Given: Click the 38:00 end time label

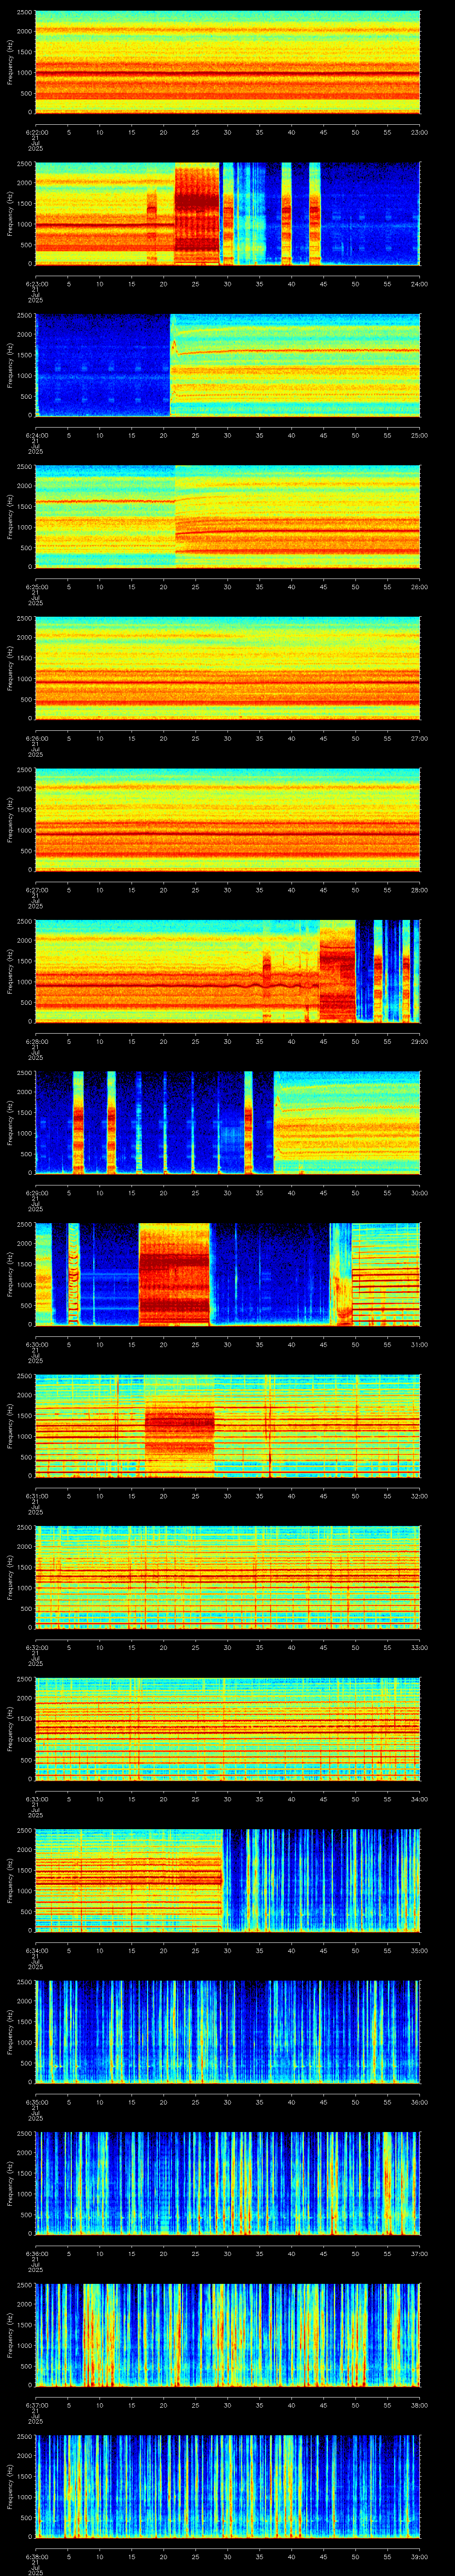Looking at the screenshot, I should click(419, 2405).
